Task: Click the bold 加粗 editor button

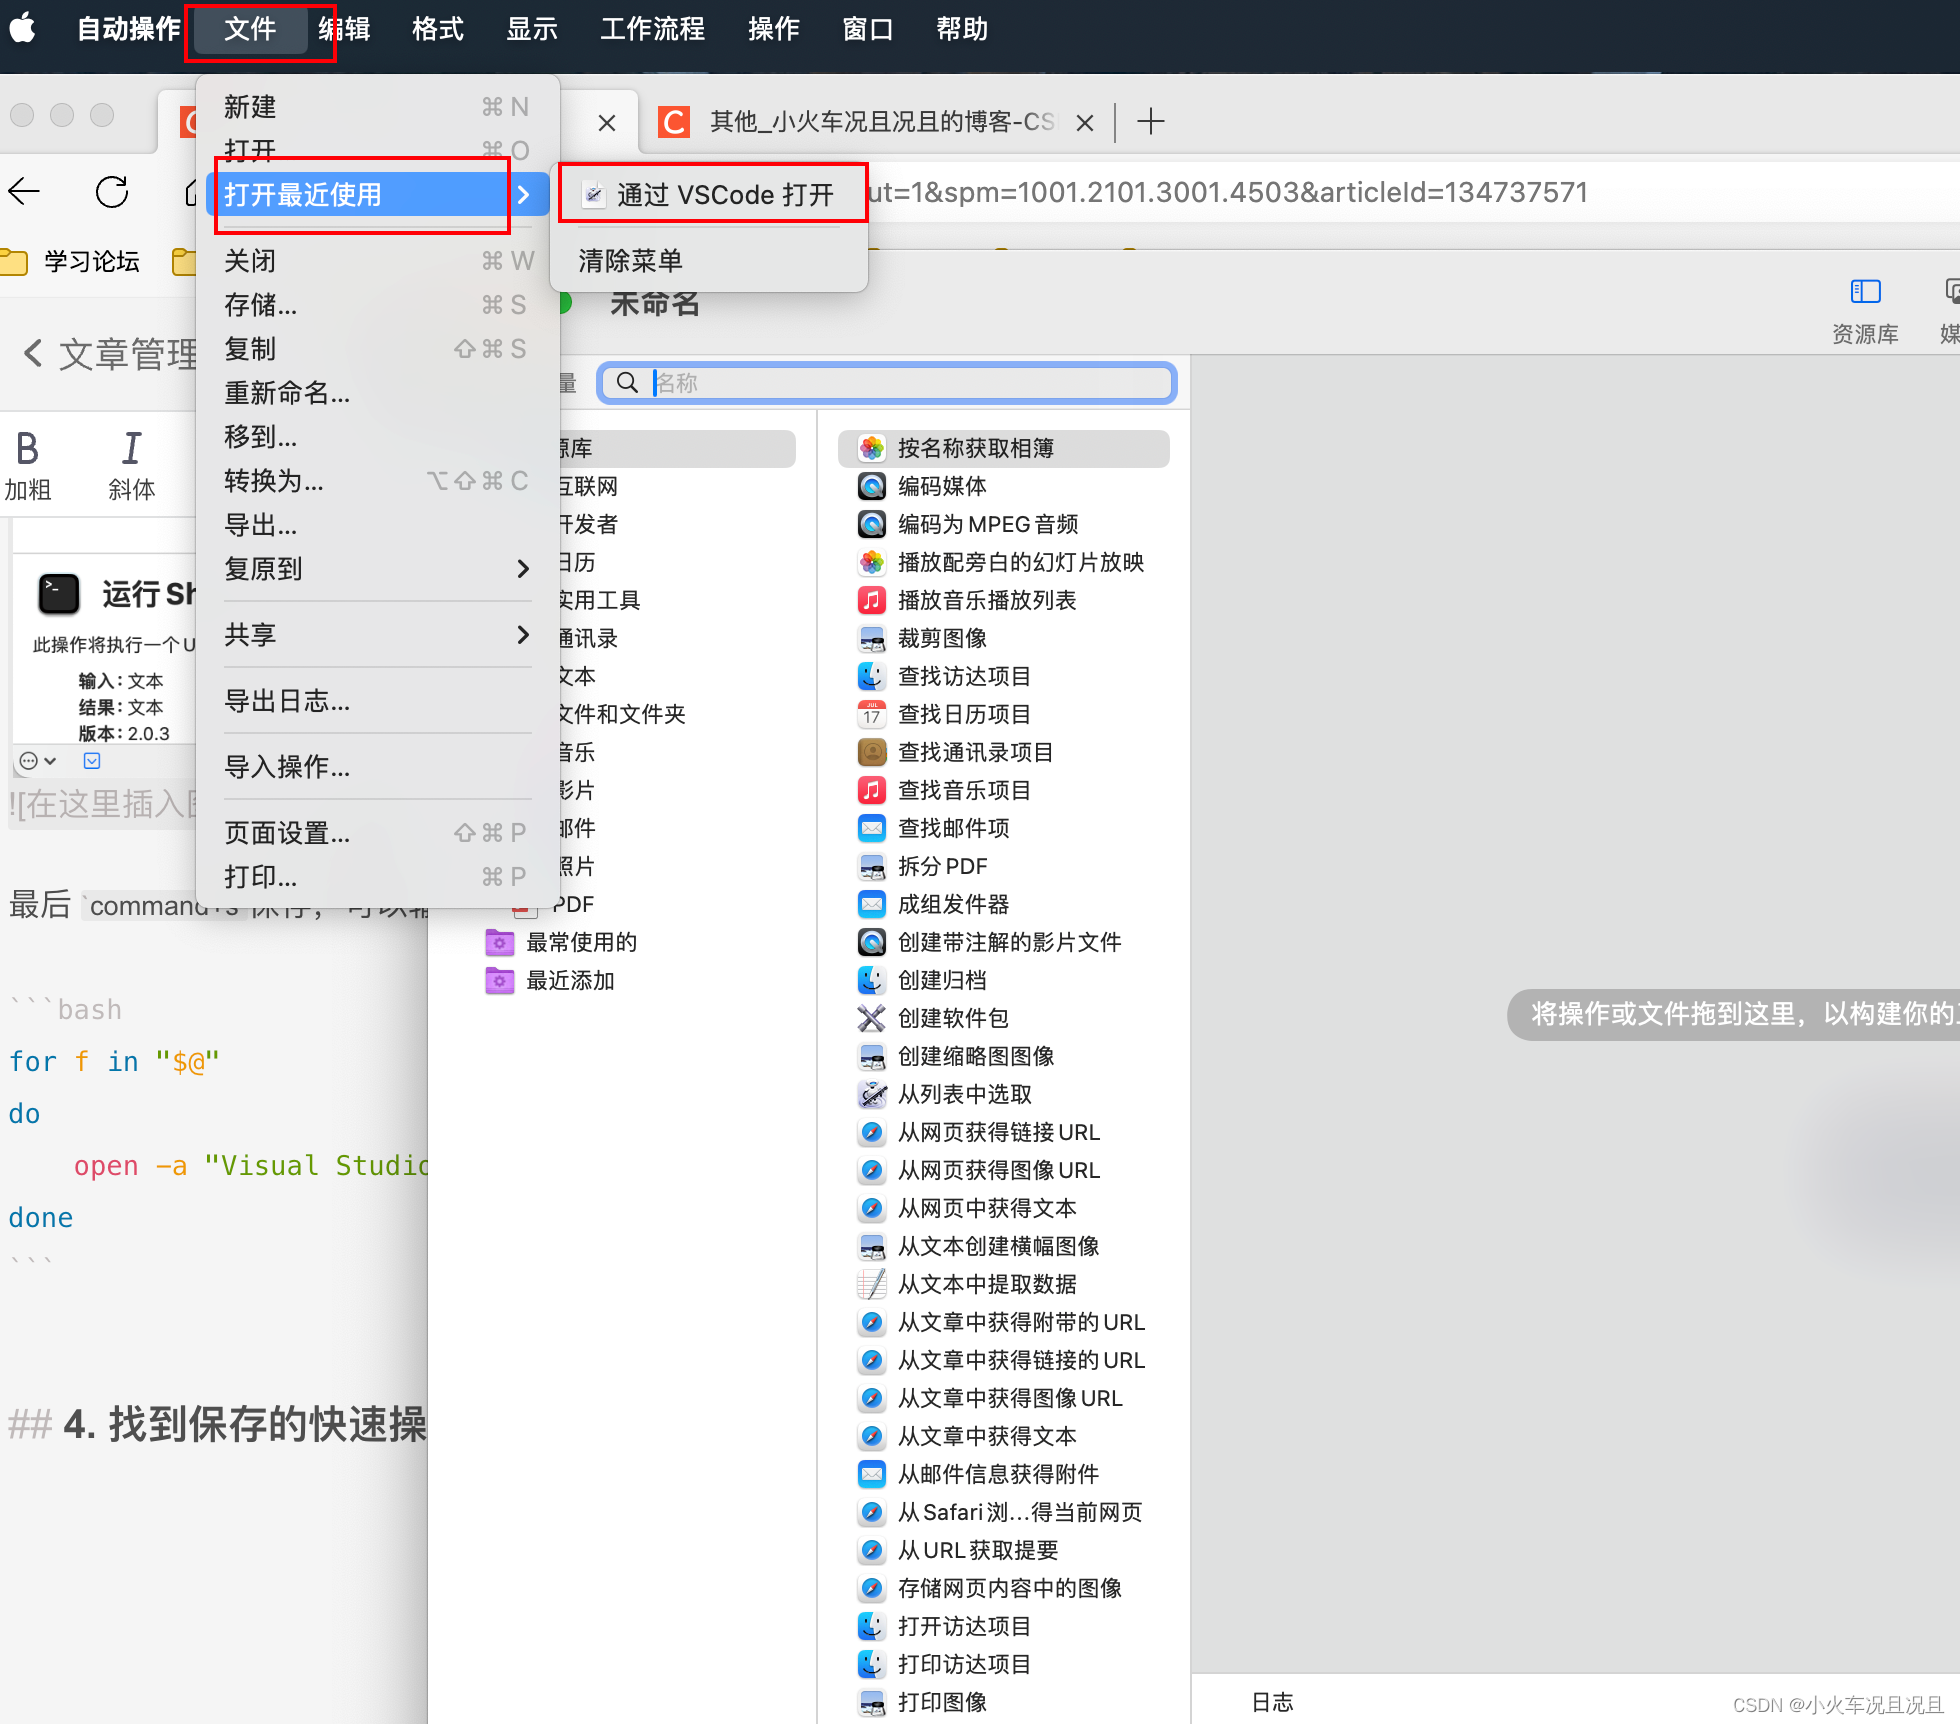Action: (28, 464)
